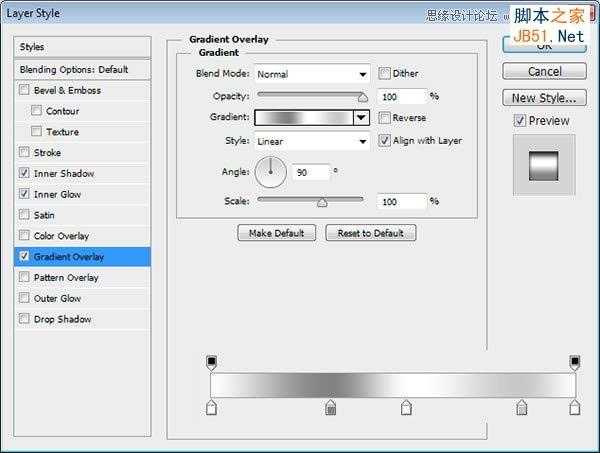Click the Opacity value field
Viewport: 600px width, 453px height.
tap(402, 97)
